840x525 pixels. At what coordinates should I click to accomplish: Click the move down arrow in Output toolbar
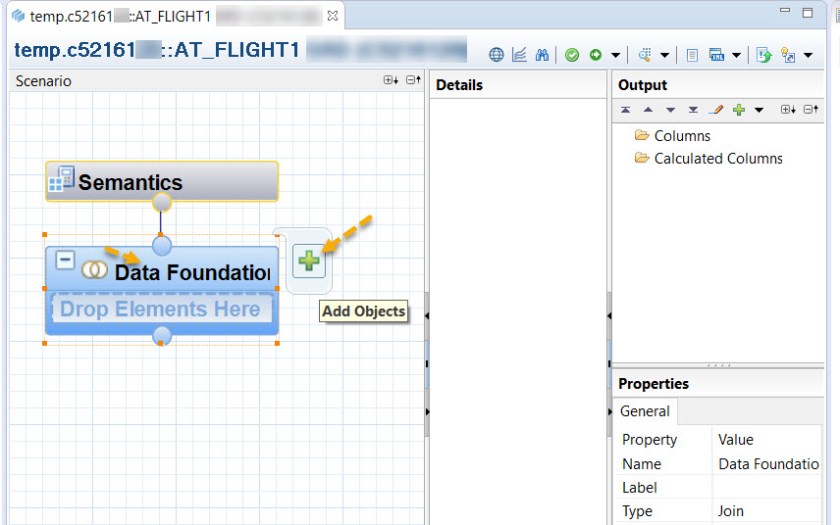coord(670,110)
